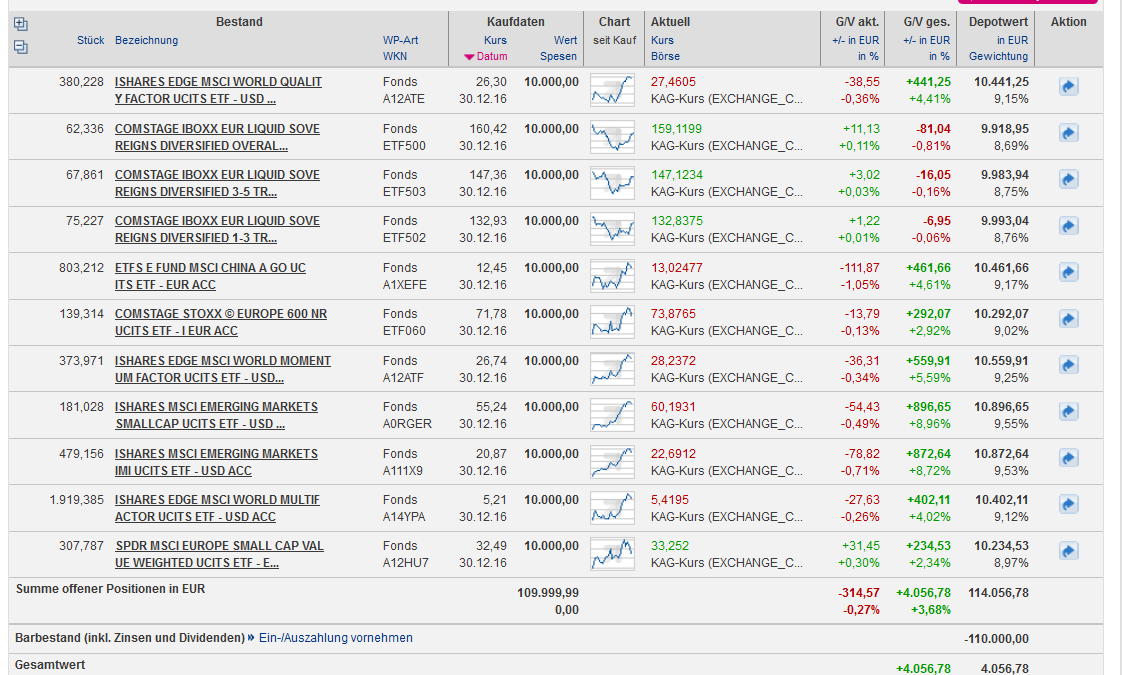Sort by Bezeichnung column header
Screen dimensions: 1122x675
pos(146,40)
